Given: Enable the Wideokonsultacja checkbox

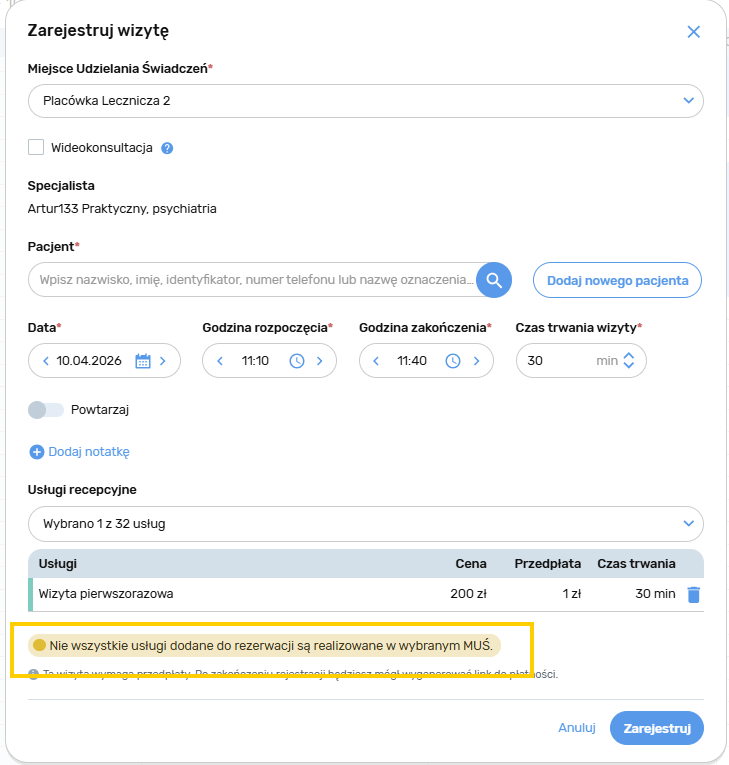Looking at the screenshot, I should [x=36, y=147].
